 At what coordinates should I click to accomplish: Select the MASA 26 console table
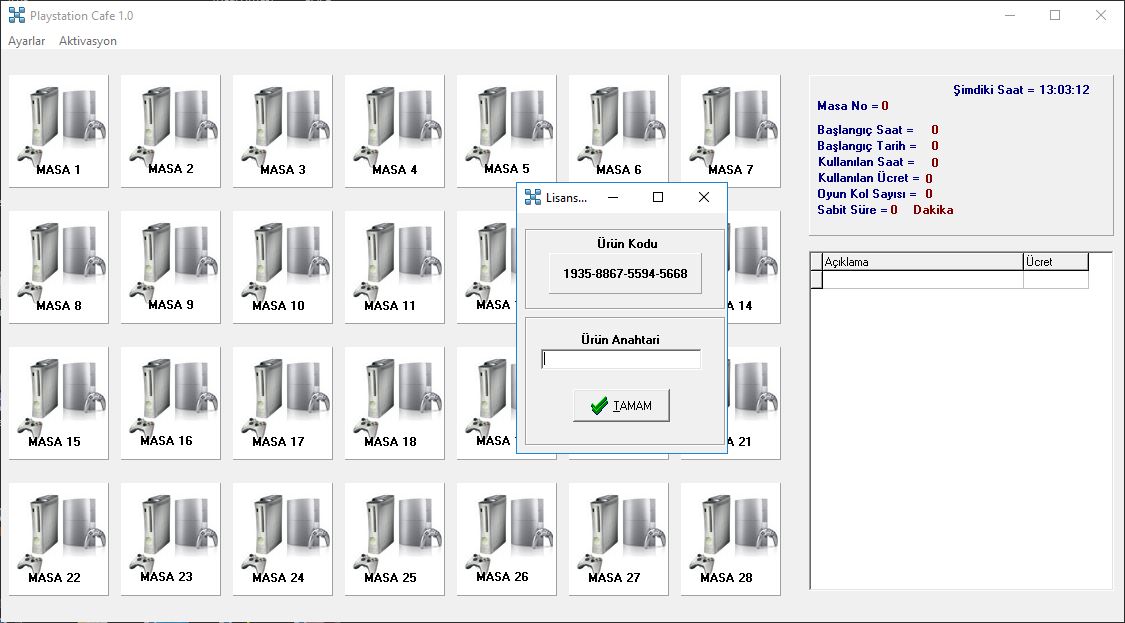[507, 539]
